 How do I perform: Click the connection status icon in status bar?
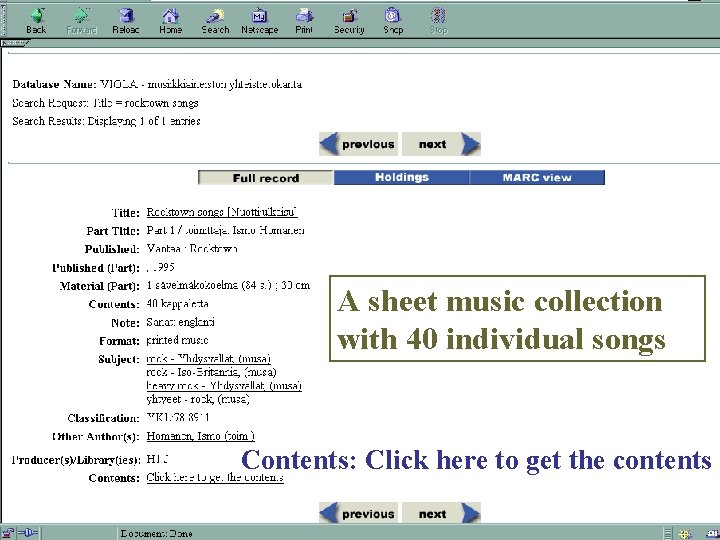tap(28, 534)
